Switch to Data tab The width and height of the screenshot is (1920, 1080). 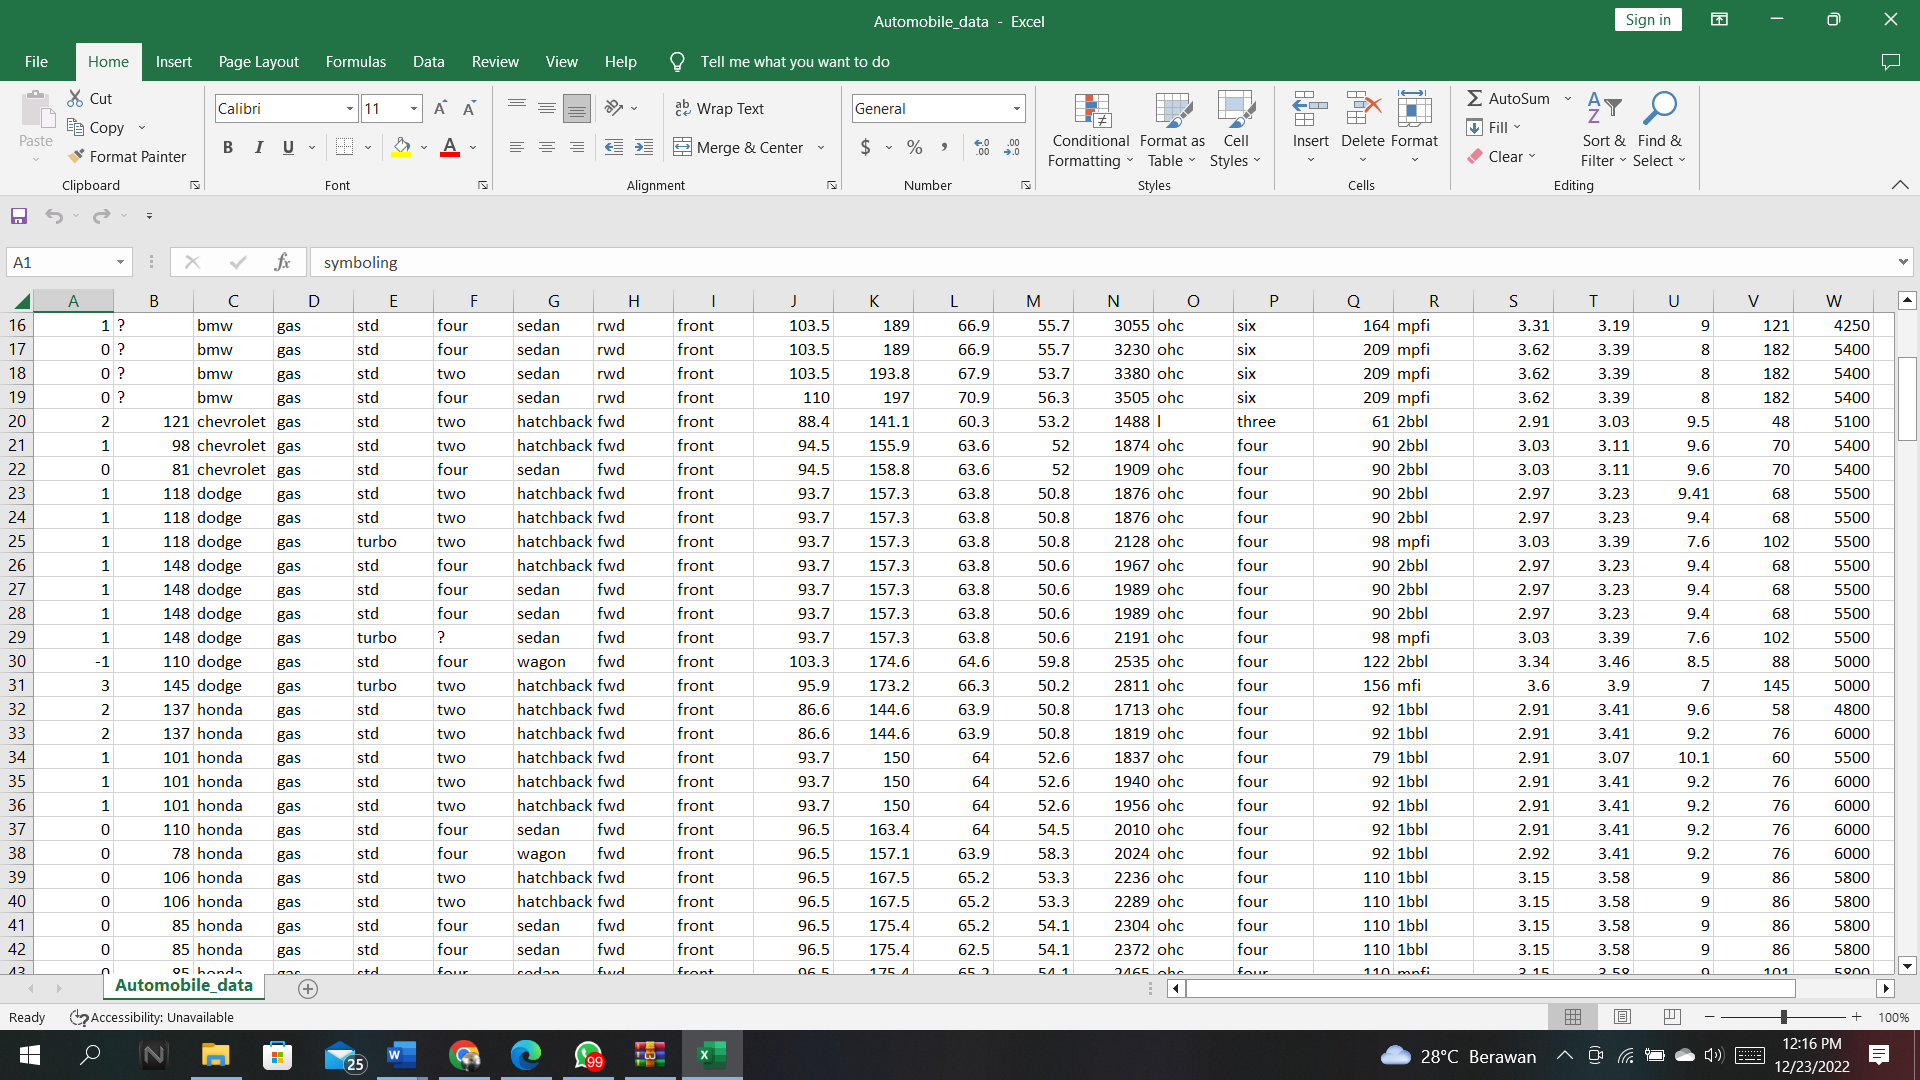click(428, 61)
